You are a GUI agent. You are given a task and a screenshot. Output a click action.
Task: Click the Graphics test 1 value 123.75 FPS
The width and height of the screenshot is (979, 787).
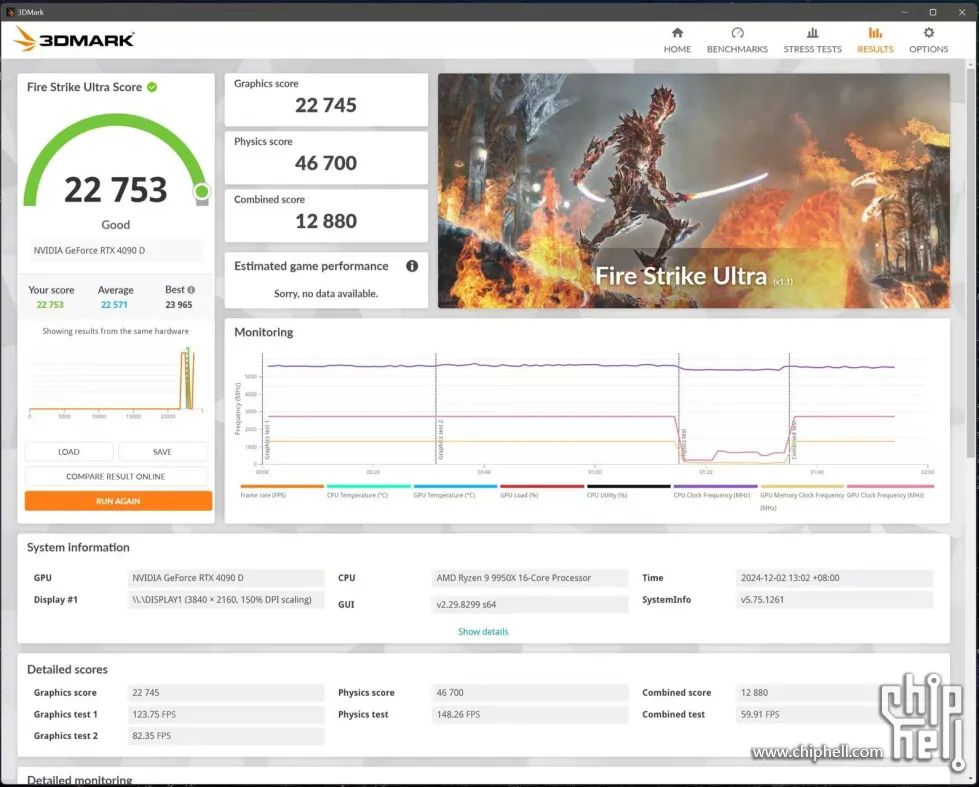226,714
